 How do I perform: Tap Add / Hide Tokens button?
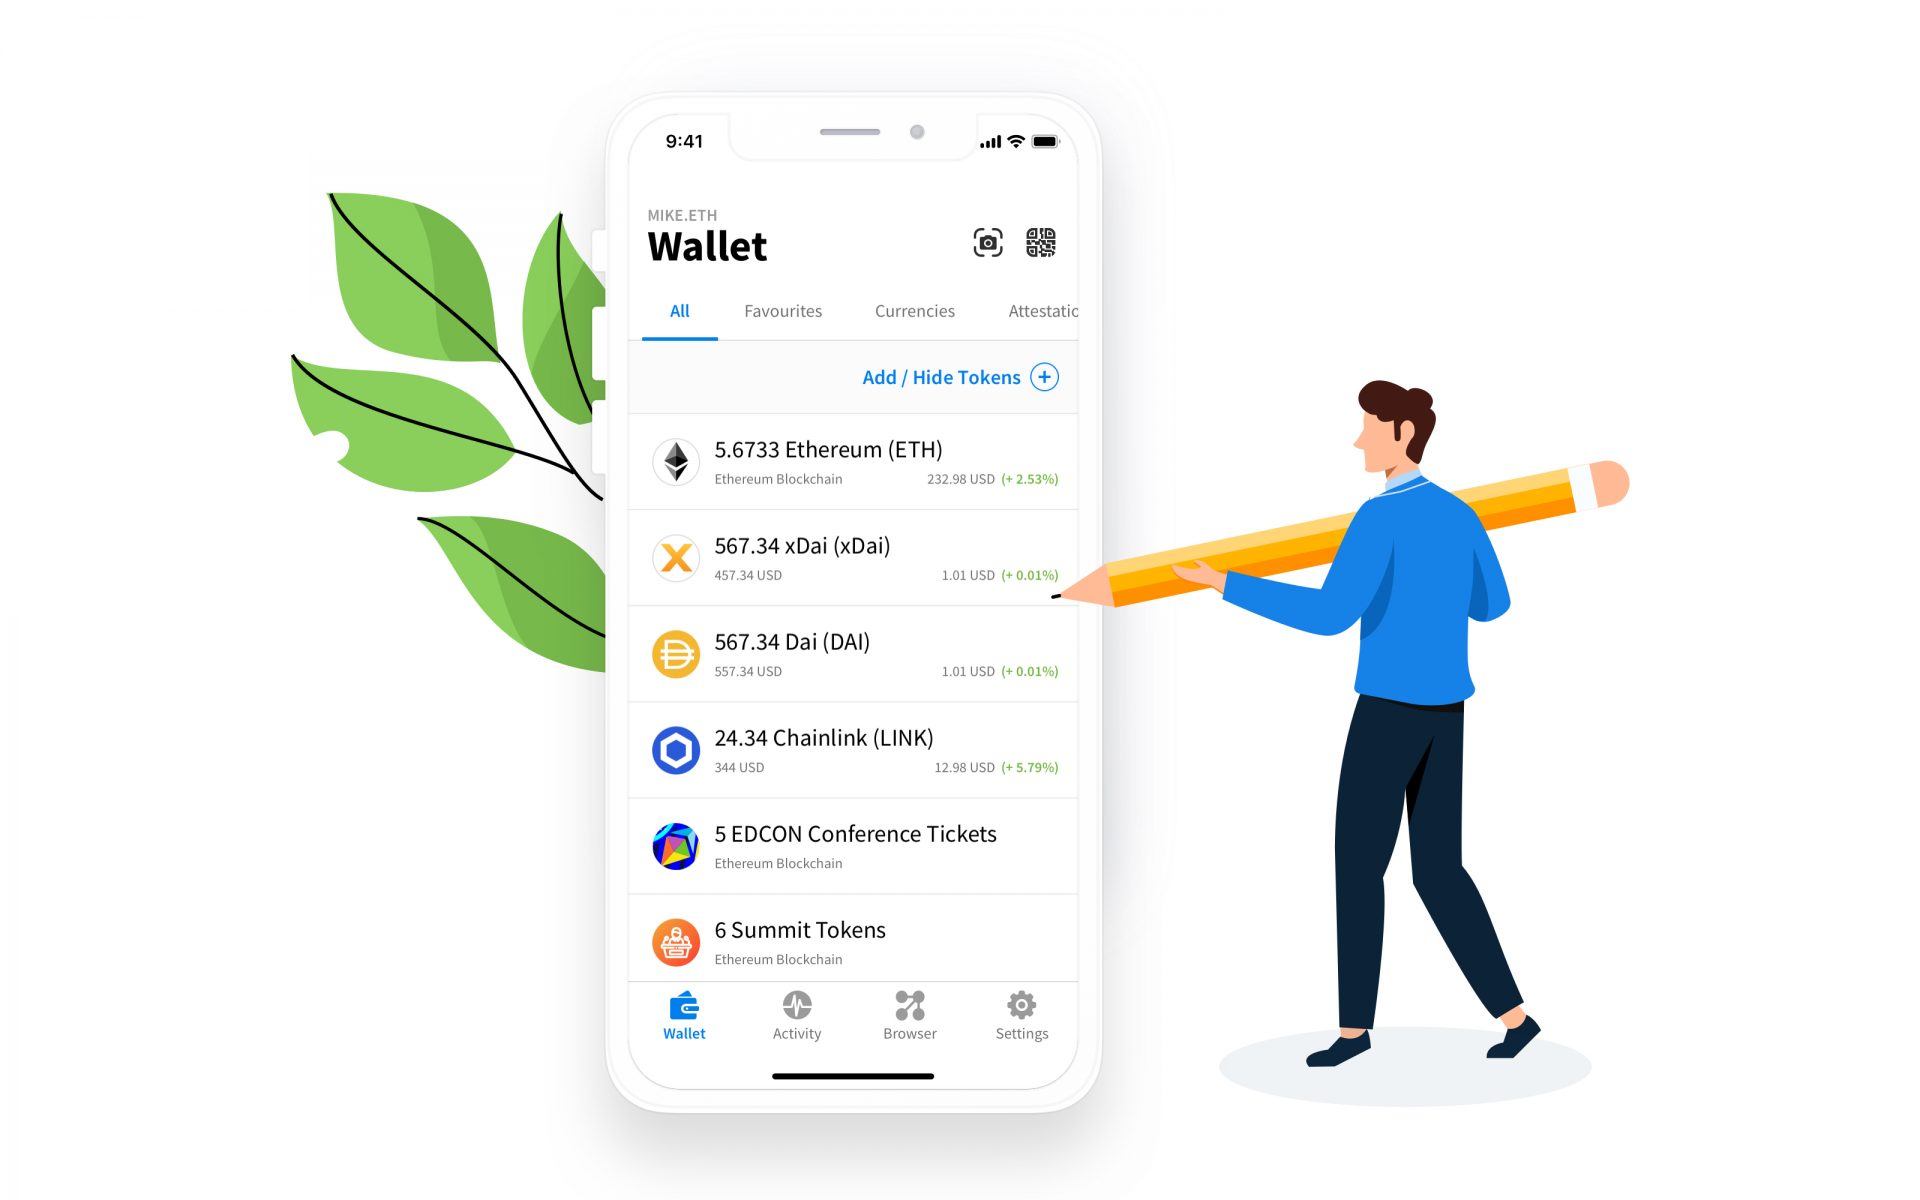(x=961, y=376)
